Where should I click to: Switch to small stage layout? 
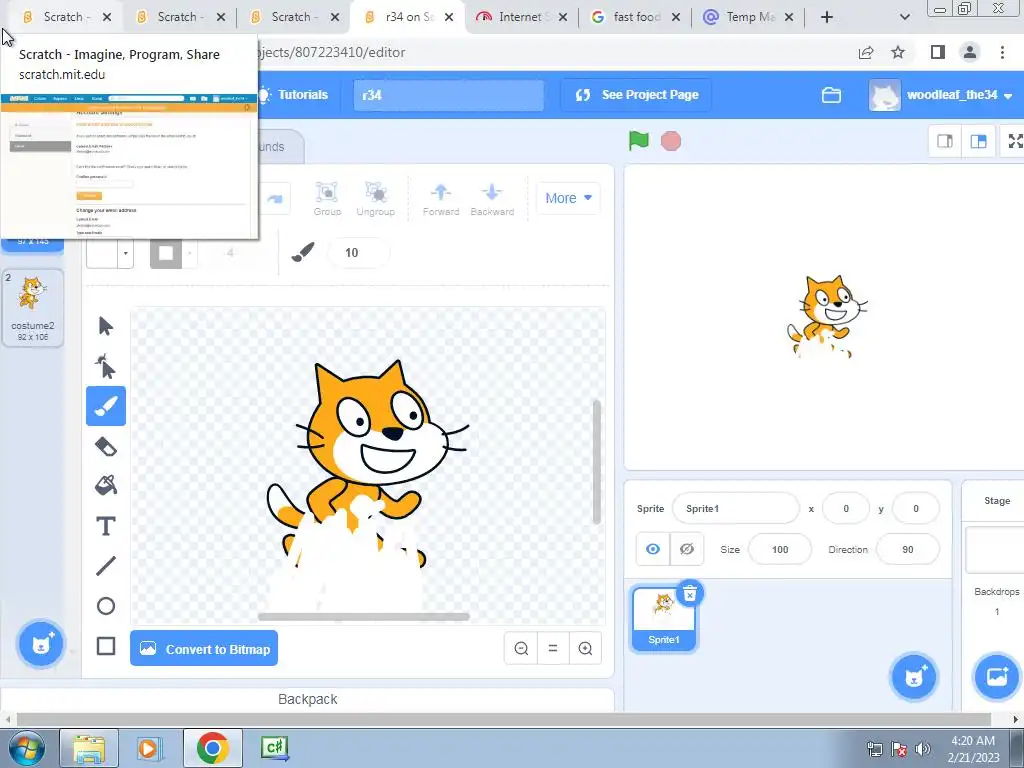[x=945, y=141]
